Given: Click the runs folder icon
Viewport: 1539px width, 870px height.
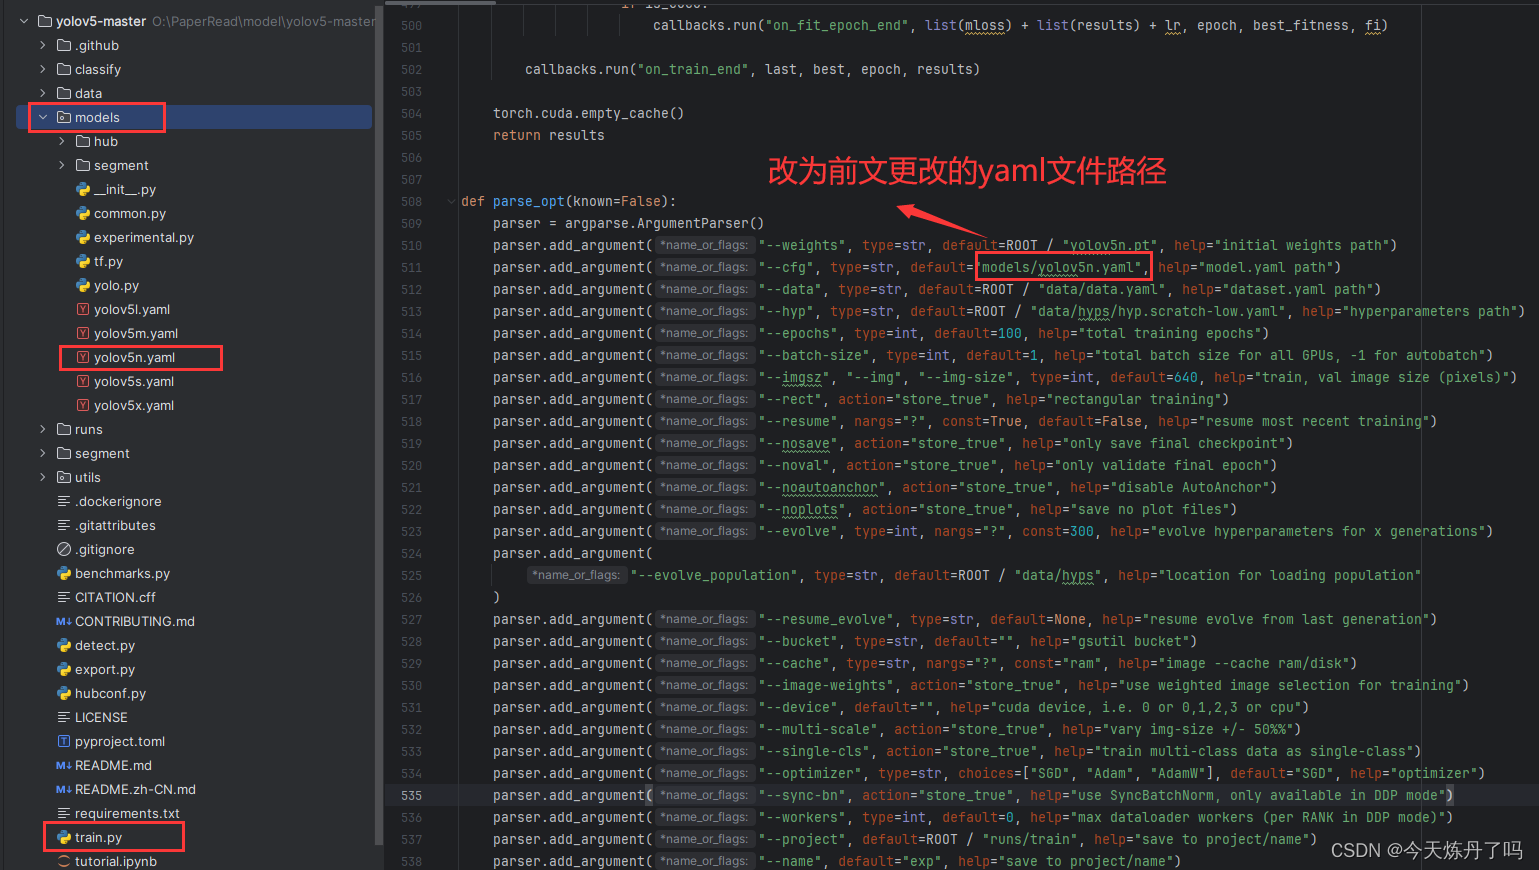Looking at the screenshot, I should click(x=64, y=429).
